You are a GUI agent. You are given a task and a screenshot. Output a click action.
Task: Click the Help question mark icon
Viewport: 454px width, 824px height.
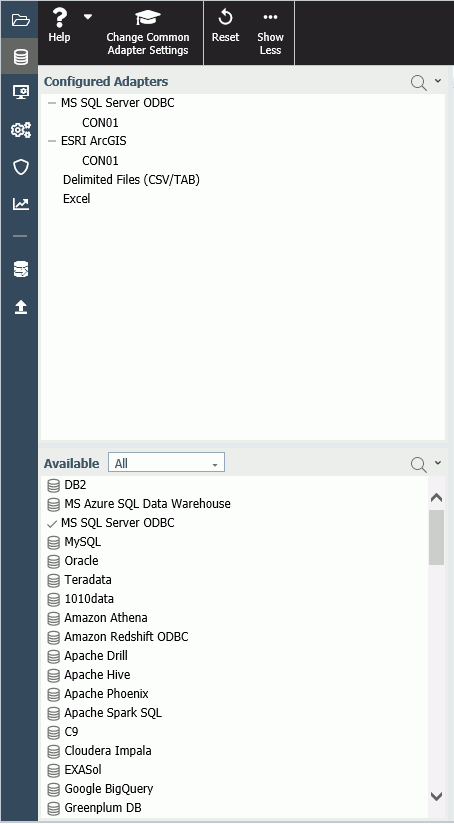59,18
